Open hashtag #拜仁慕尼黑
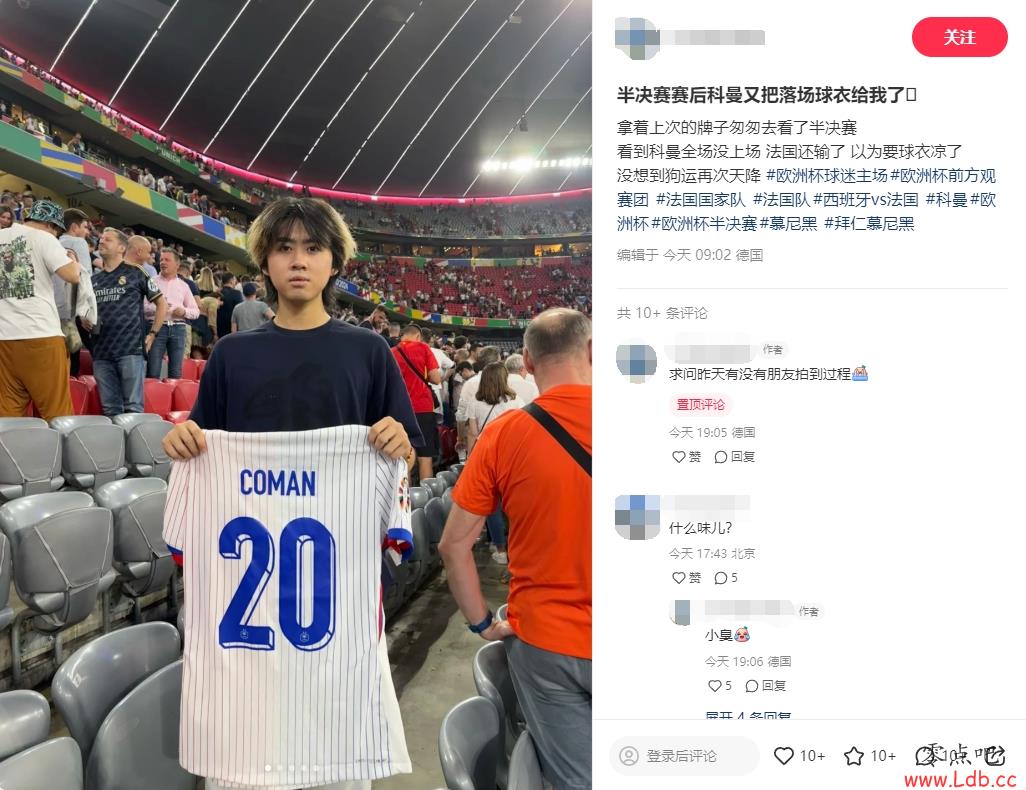This screenshot has width=1026, height=790. tap(869, 224)
